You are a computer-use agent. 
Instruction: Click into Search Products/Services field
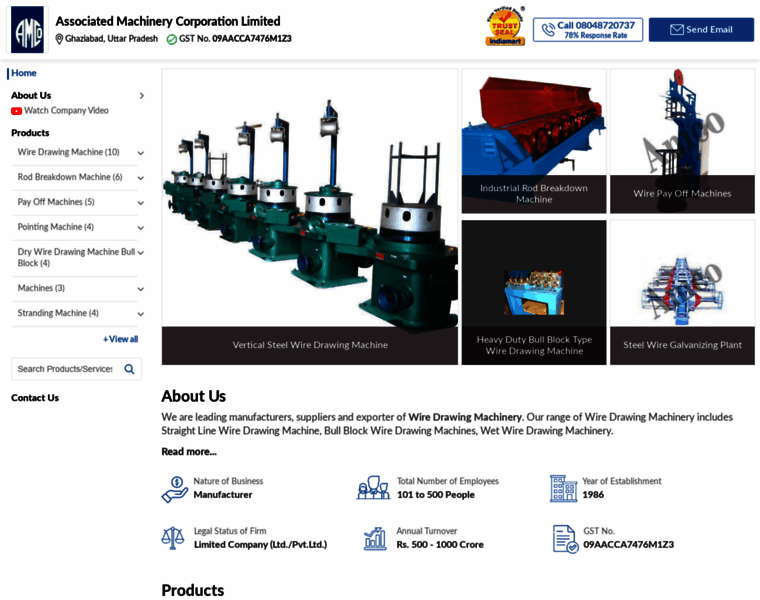click(65, 369)
